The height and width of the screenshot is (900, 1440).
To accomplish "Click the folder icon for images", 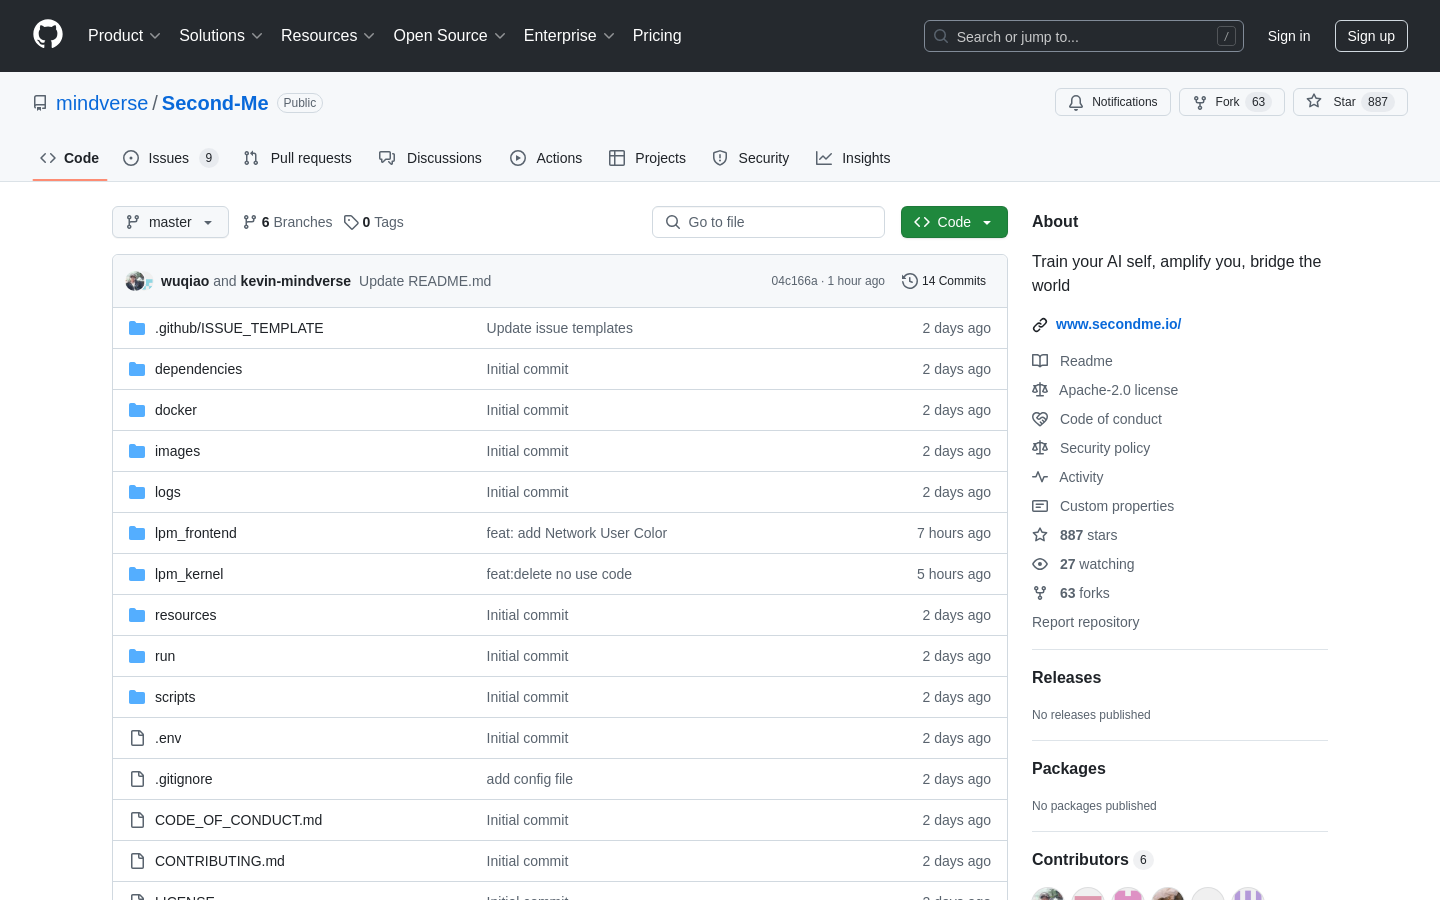I will point(137,451).
